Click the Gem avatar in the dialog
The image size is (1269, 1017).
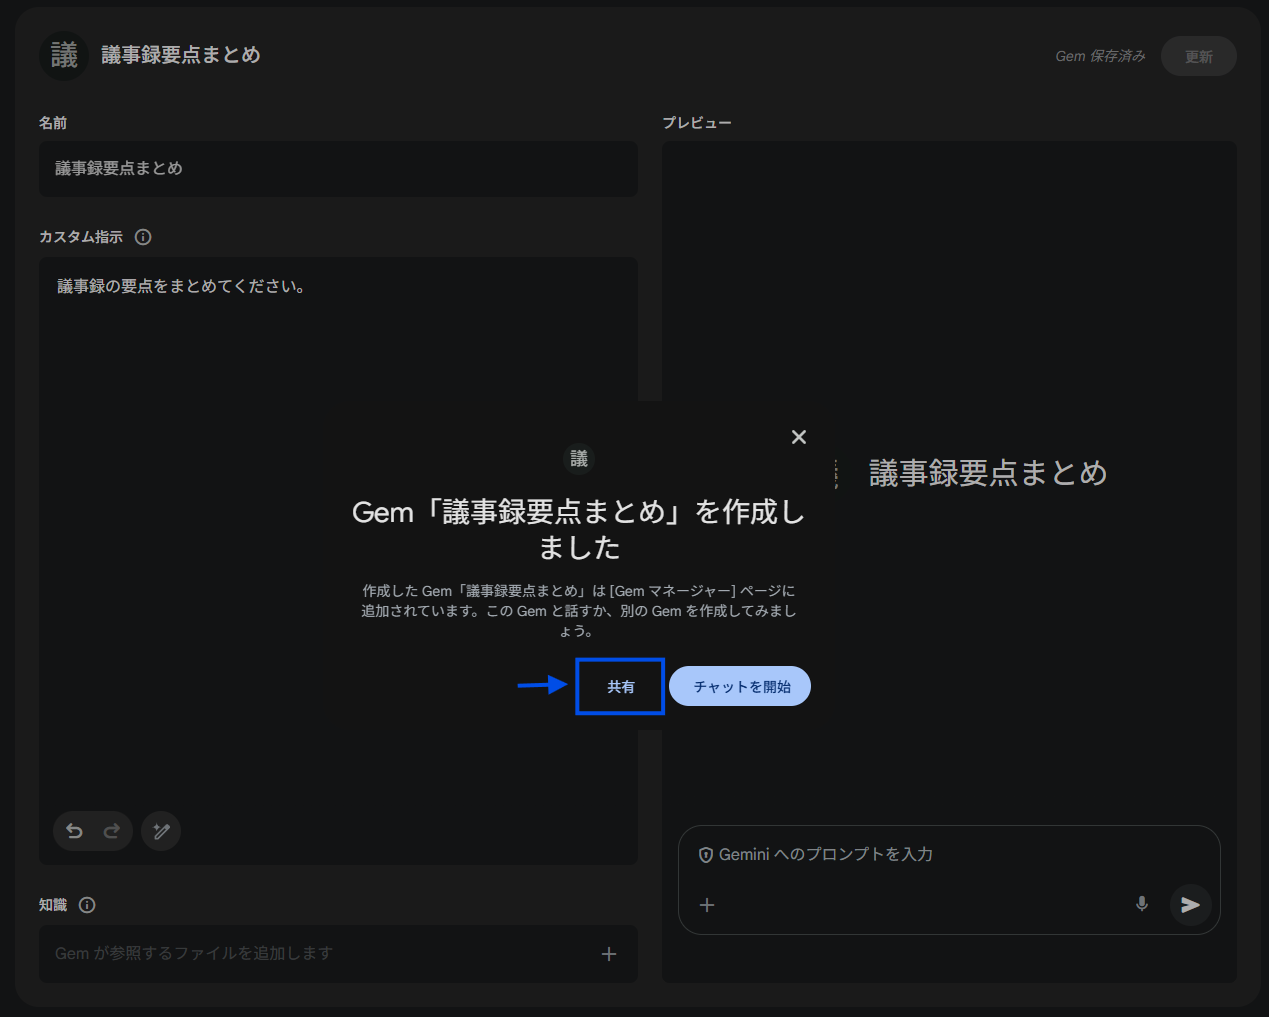click(579, 459)
